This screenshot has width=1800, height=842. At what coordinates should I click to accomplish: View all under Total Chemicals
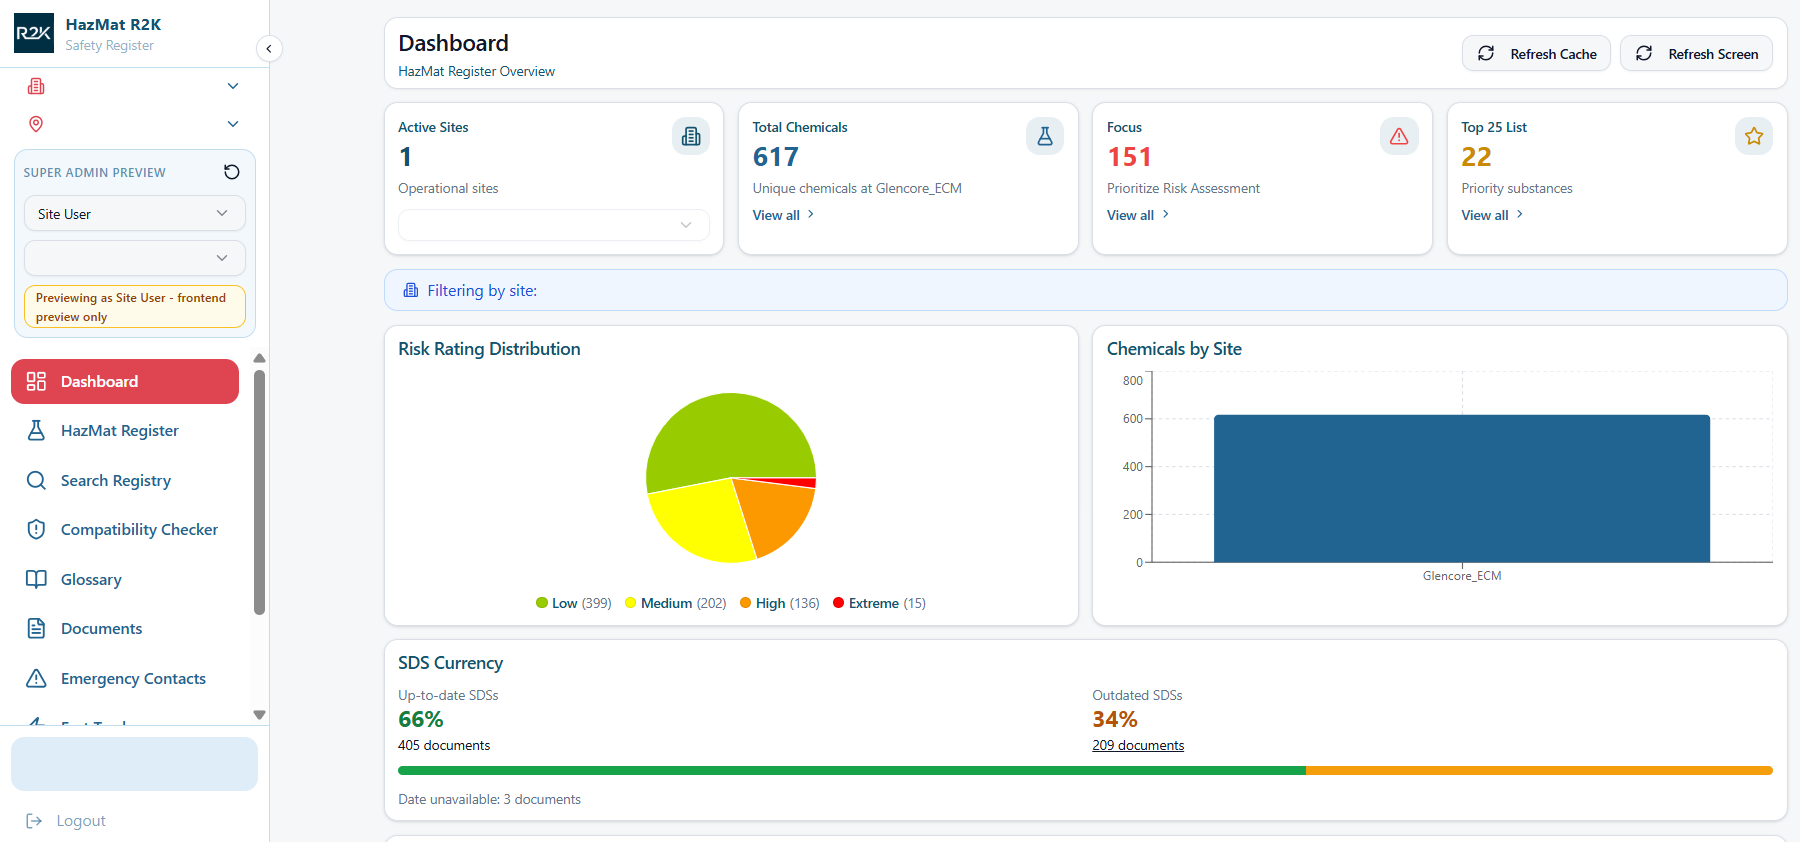784,215
